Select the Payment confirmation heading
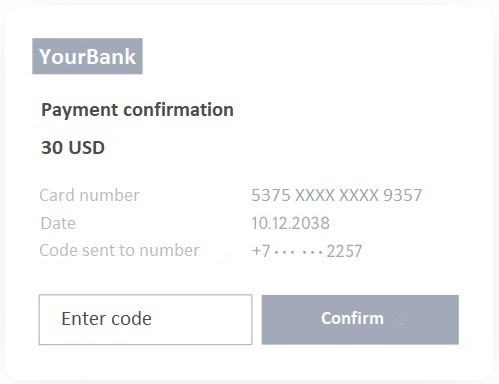 137,110
